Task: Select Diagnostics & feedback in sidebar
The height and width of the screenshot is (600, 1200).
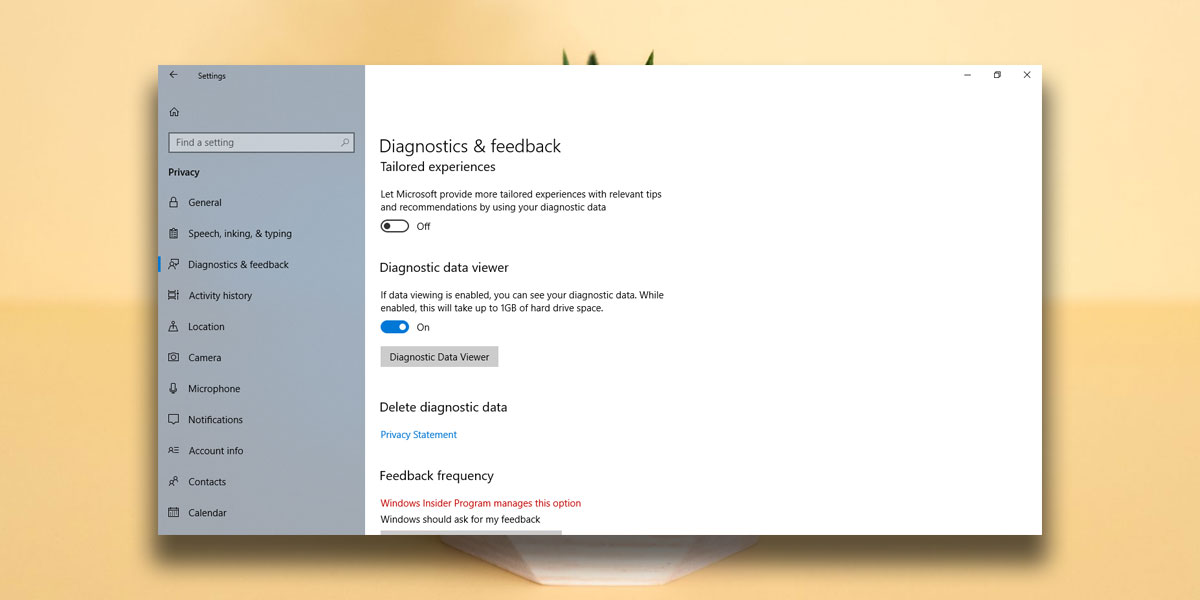Action: click(261, 264)
